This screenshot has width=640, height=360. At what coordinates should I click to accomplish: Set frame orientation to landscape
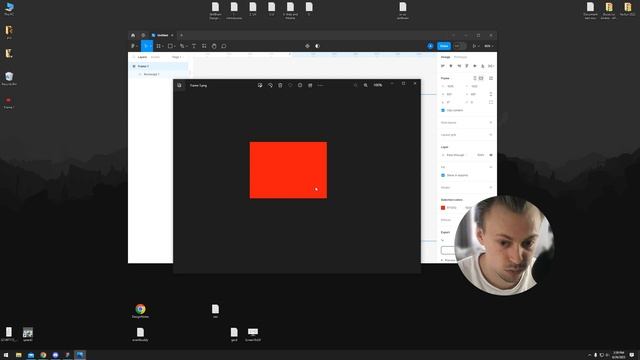[481, 78]
